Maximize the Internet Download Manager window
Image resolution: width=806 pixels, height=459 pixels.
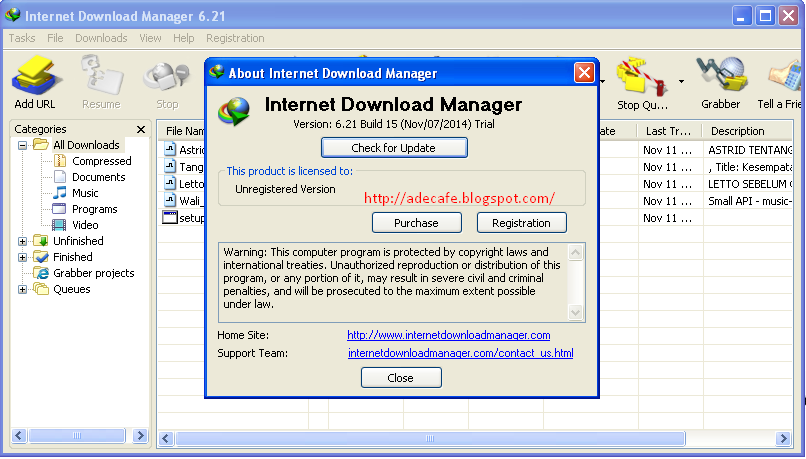coord(765,16)
